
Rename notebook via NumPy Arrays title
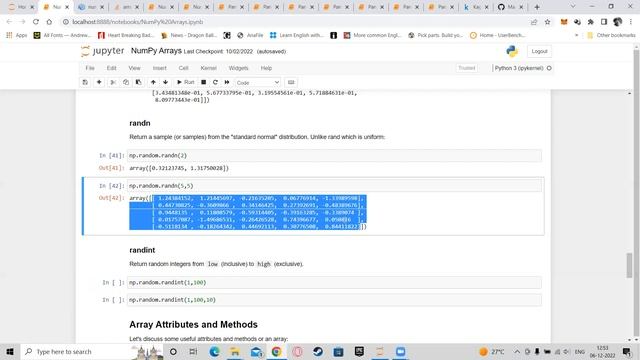(x=156, y=51)
